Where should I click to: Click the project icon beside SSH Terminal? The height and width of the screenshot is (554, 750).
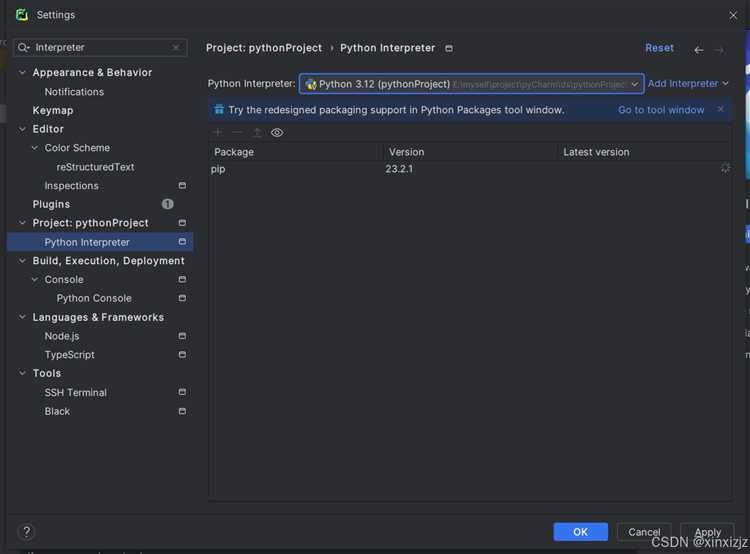182,392
